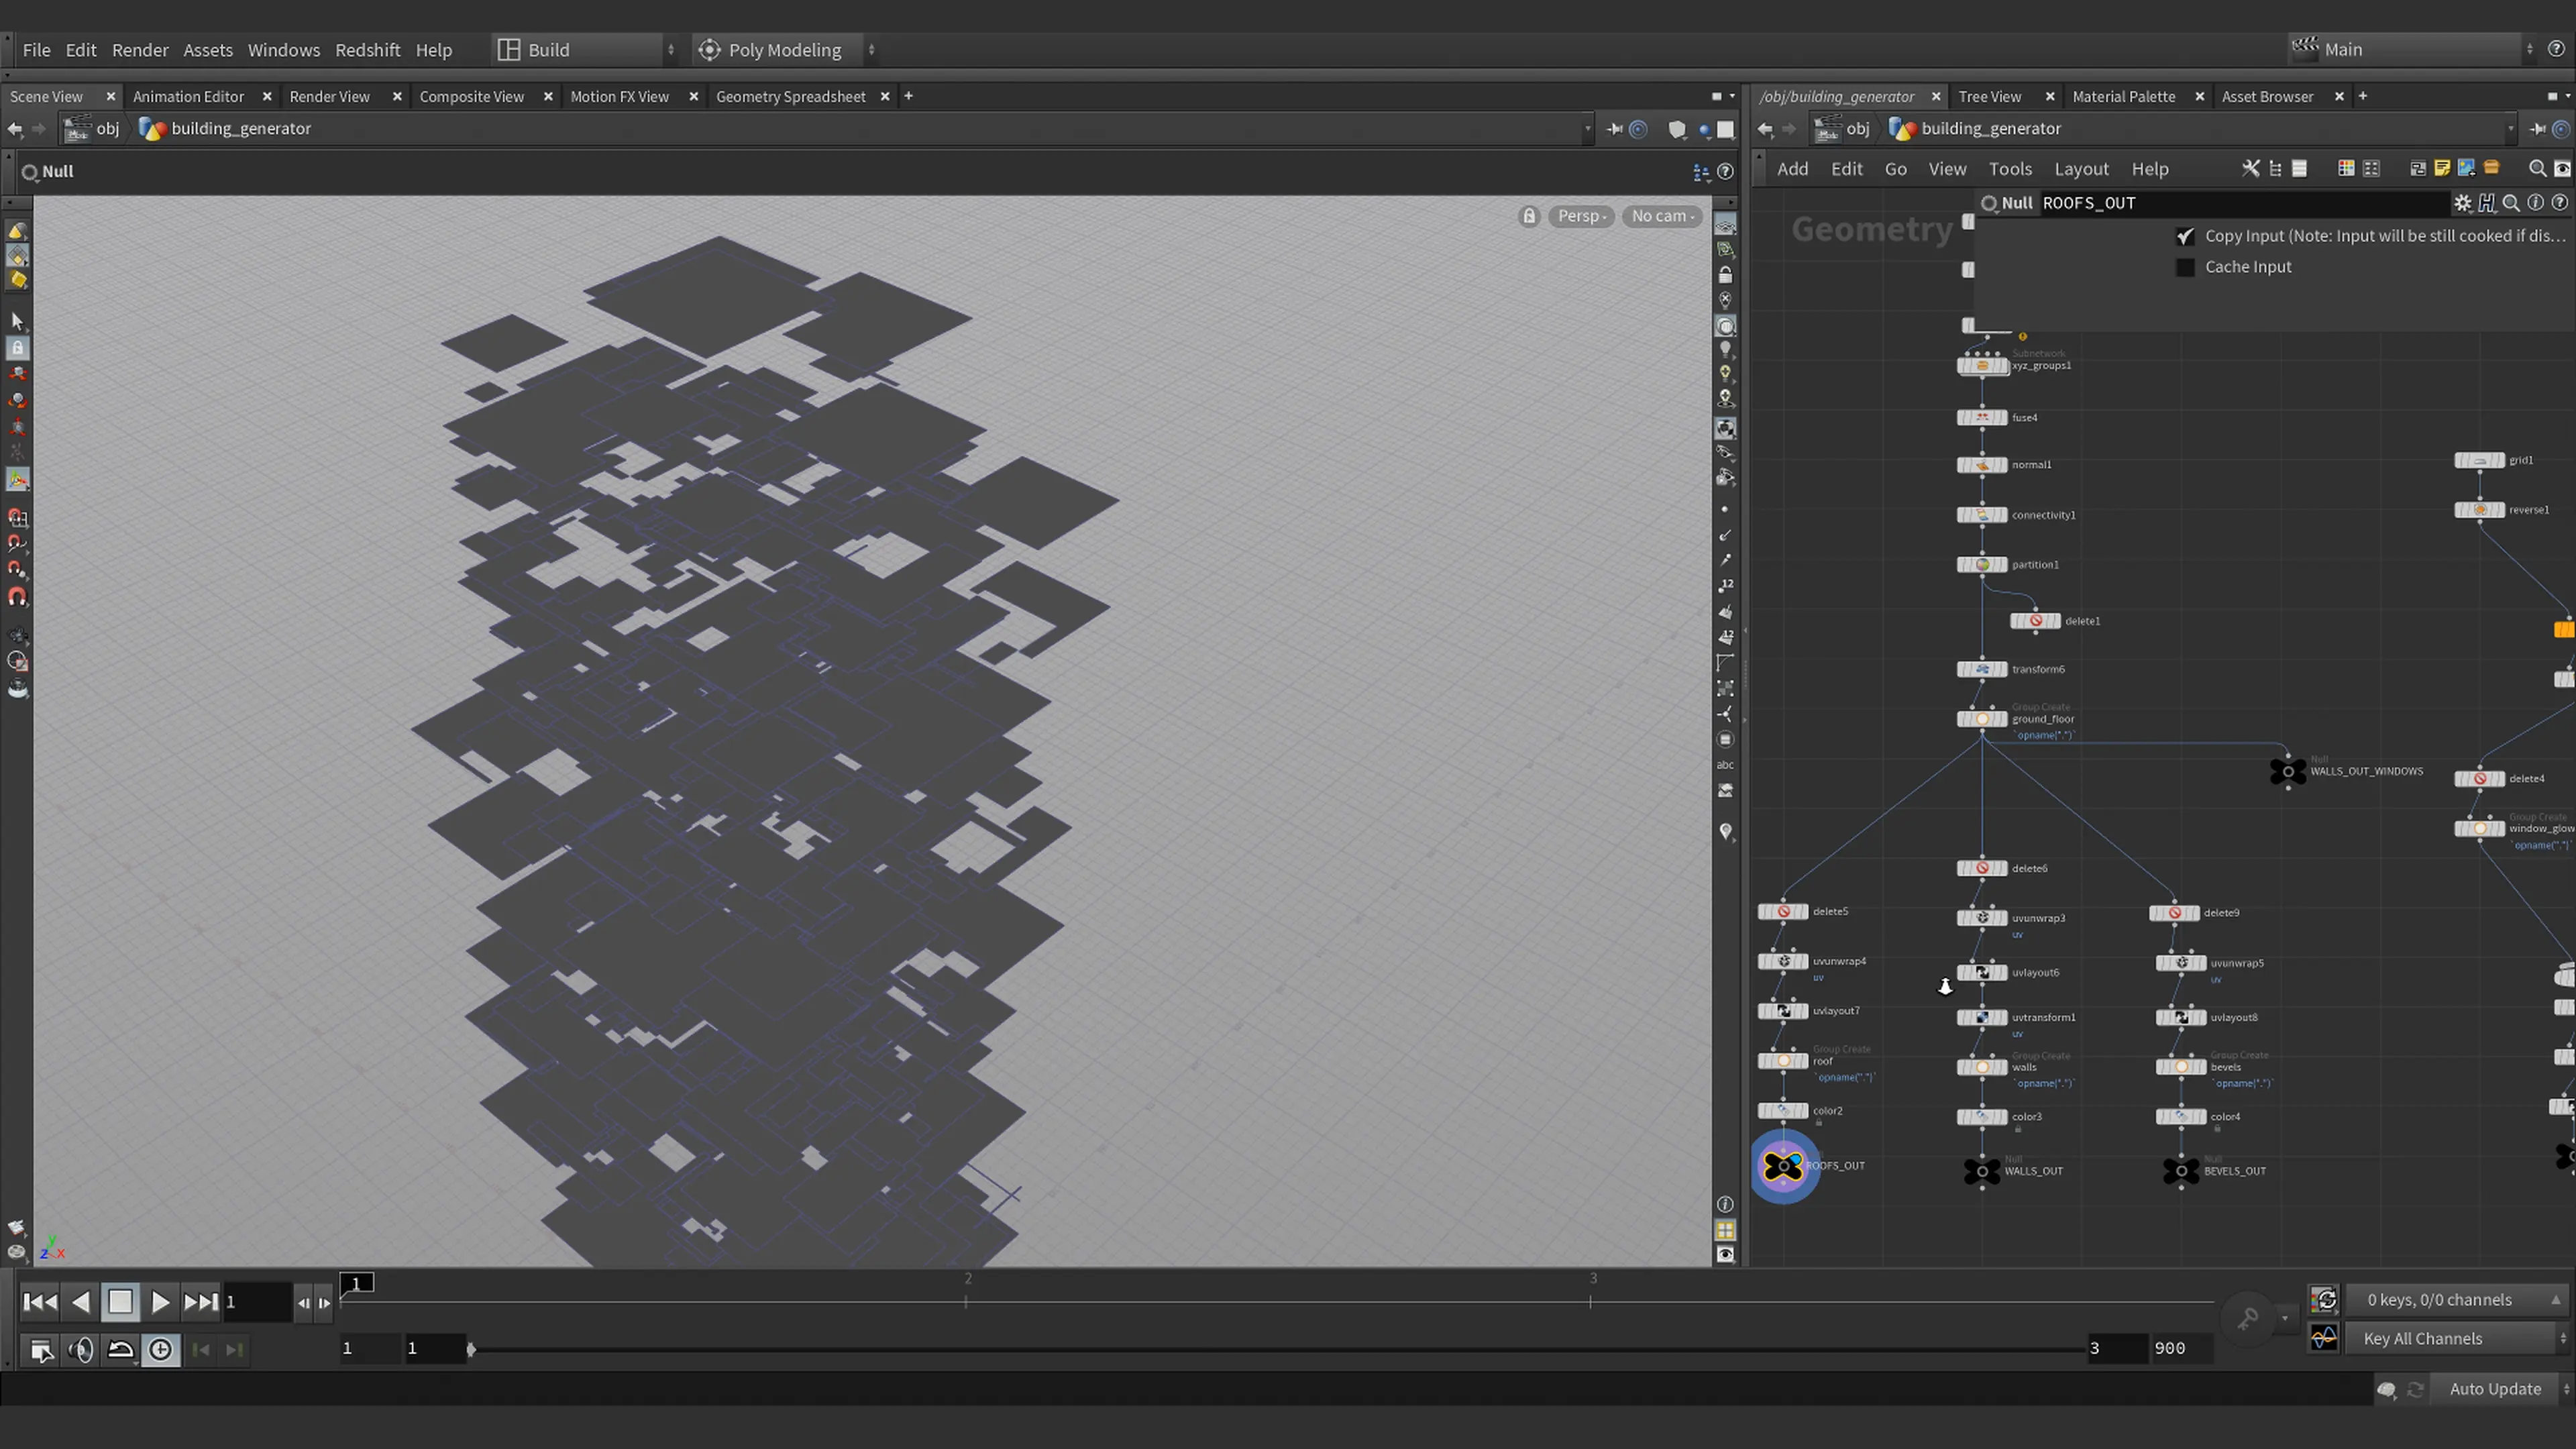The height and width of the screenshot is (1449, 2576).
Task: Open the network editor wrench tools icon
Action: coord(2250,169)
